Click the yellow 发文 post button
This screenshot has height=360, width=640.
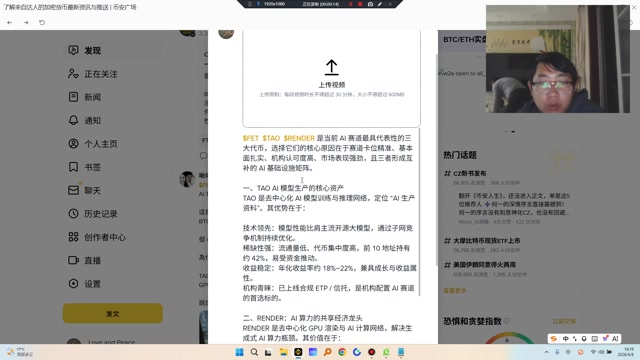pos(113,313)
